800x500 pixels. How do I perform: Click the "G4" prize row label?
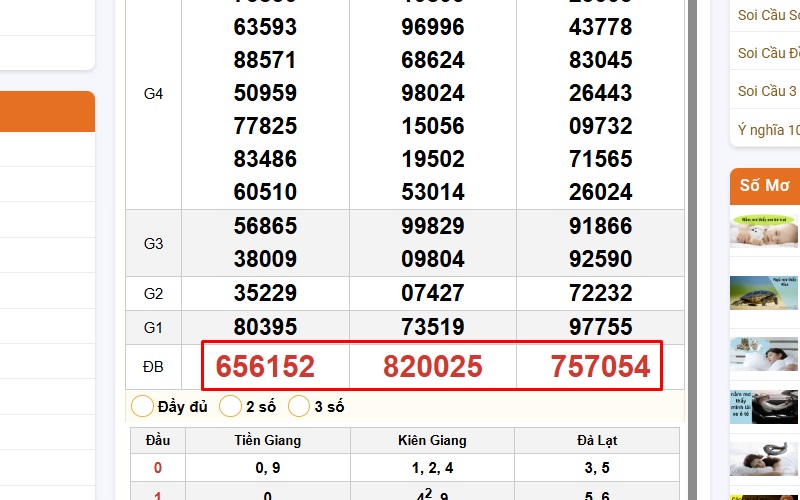(x=153, y=94)
